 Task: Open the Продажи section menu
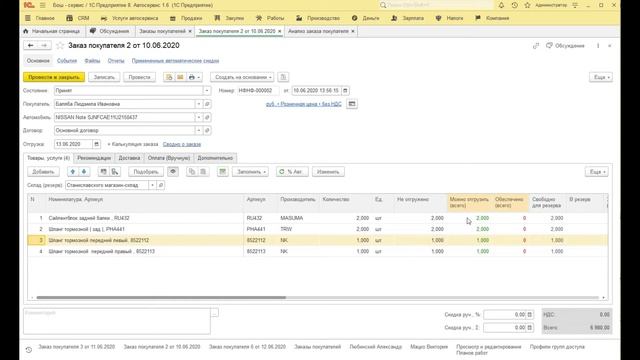point(186,18)
